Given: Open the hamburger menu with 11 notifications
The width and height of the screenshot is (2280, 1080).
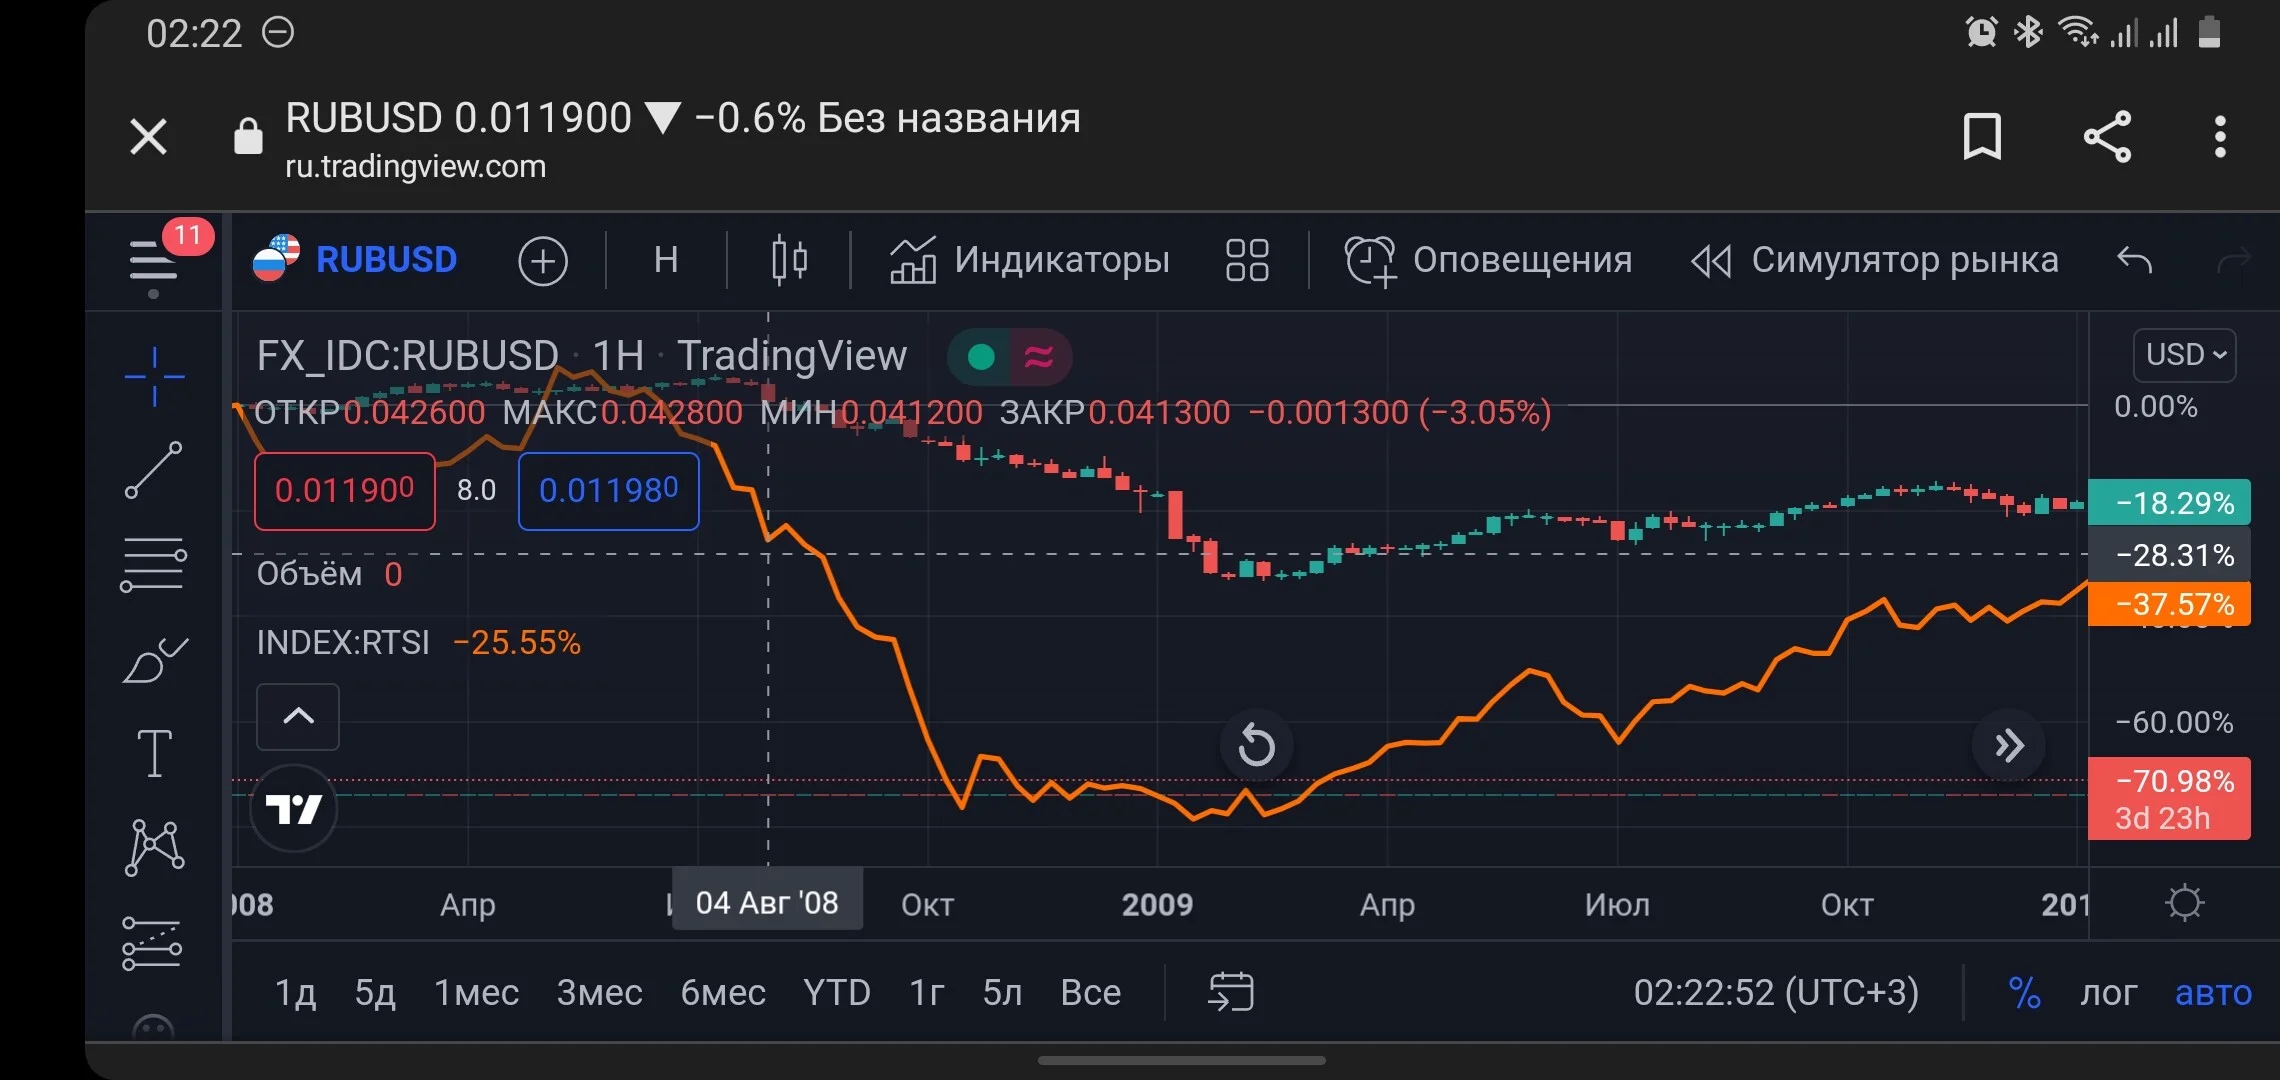Looking at the screenshot, I should [x=153, y=259].
